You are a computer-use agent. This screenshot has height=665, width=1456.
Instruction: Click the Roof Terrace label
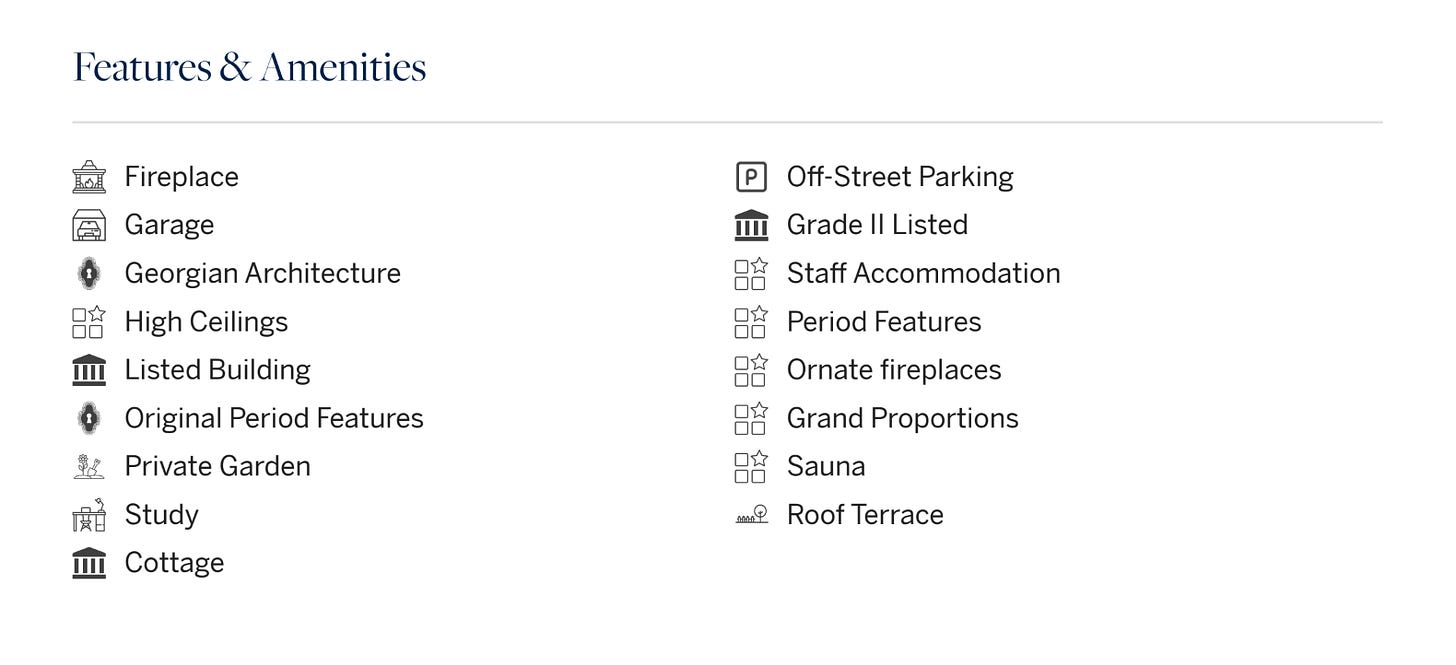865,515
